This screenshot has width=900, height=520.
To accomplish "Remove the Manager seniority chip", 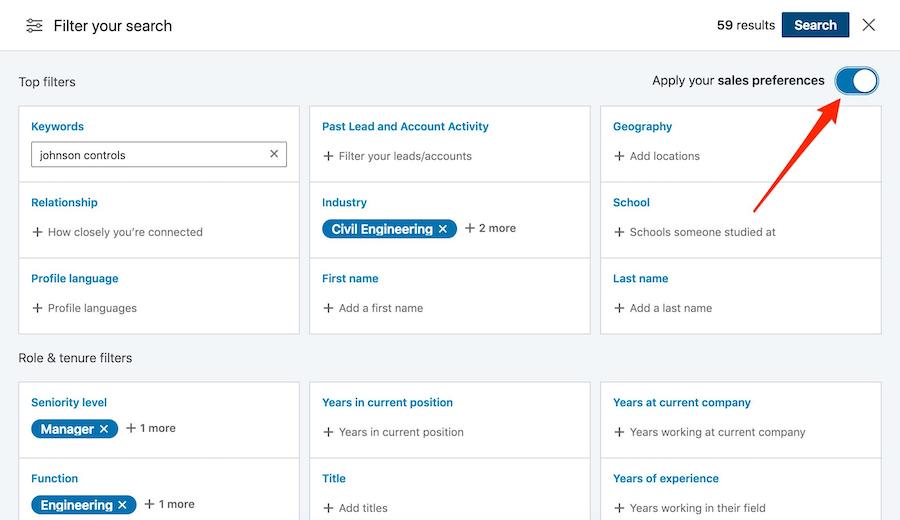I will 104,429.
